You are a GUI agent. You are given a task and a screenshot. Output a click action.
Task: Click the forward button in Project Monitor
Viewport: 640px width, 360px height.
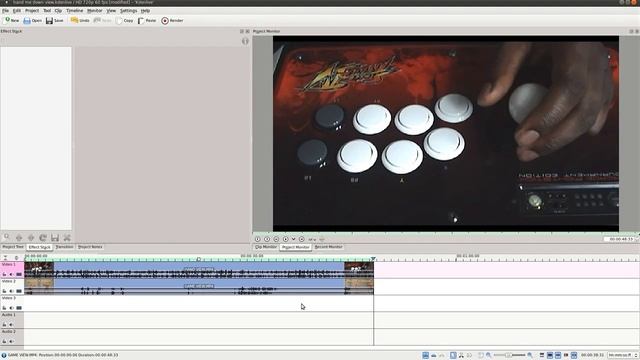(302, 239)
